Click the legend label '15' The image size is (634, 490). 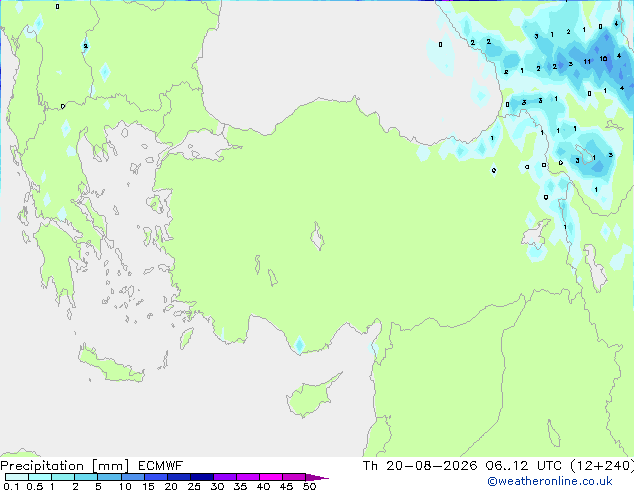pos(148,486)
